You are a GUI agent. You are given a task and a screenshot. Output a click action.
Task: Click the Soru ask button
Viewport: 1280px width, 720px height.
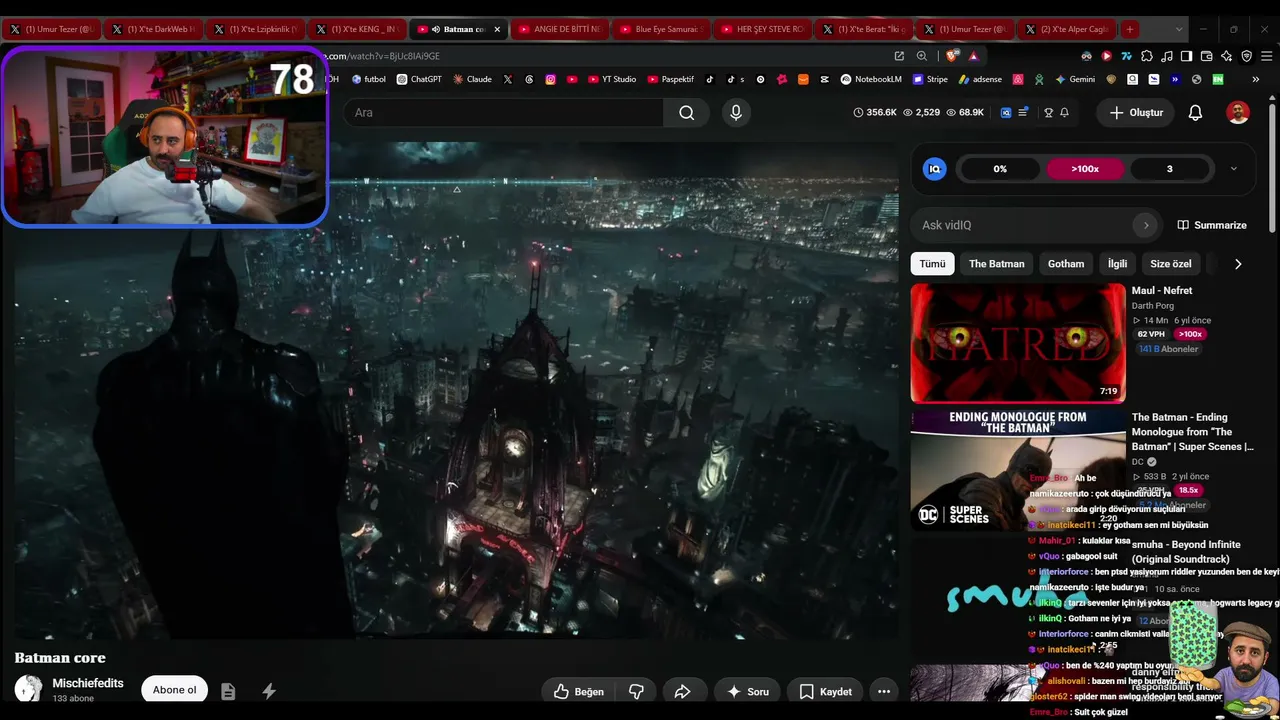point(747,691)
